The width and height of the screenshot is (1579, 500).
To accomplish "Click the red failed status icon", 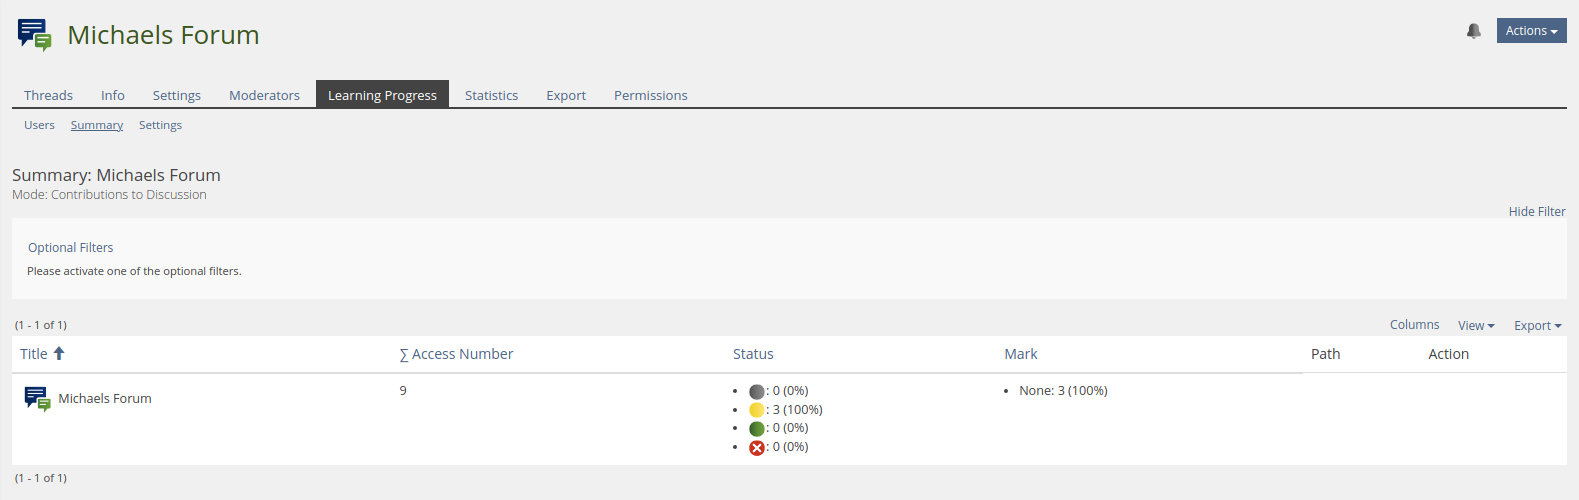I will tap(757, 448).
